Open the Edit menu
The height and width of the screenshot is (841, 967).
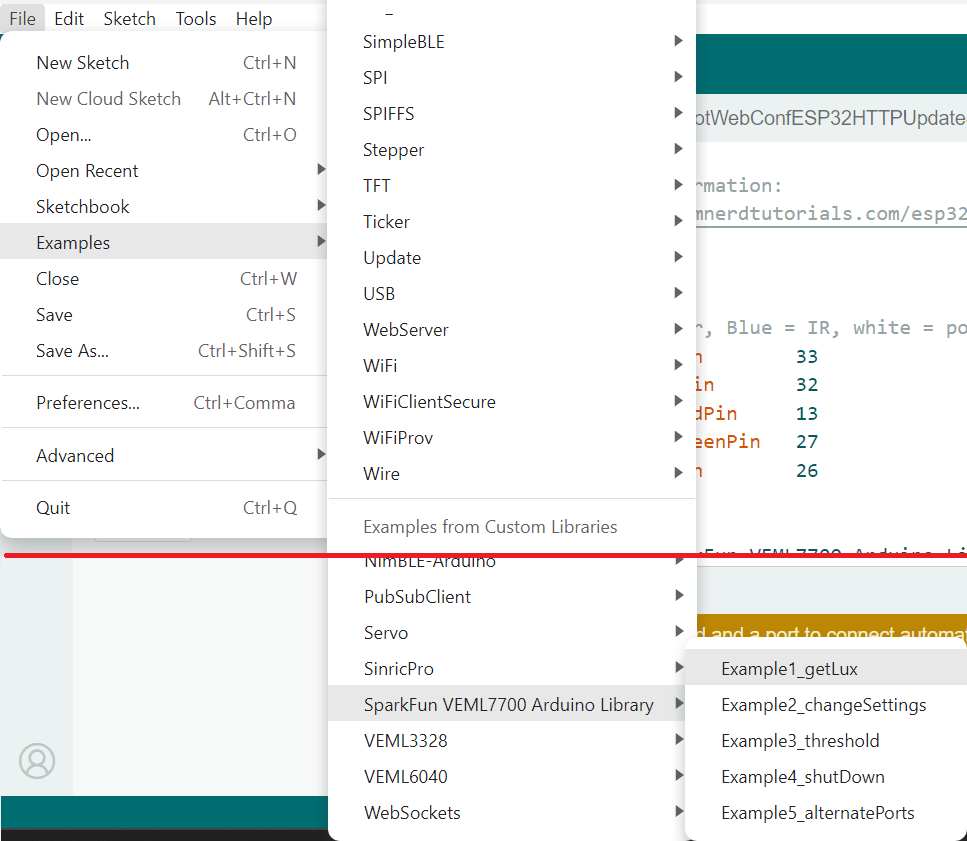[68, 18]
